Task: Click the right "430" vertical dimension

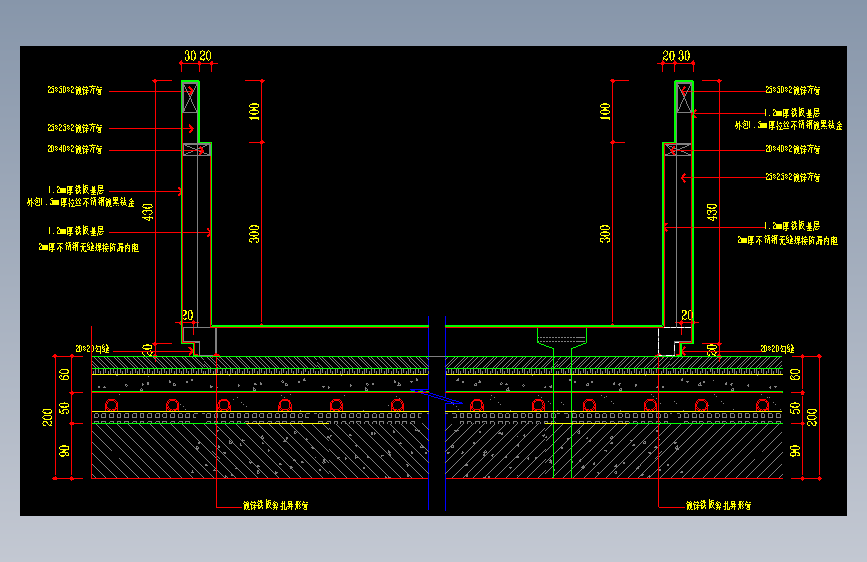Action: pyautogui.click(x=712, y=212)
